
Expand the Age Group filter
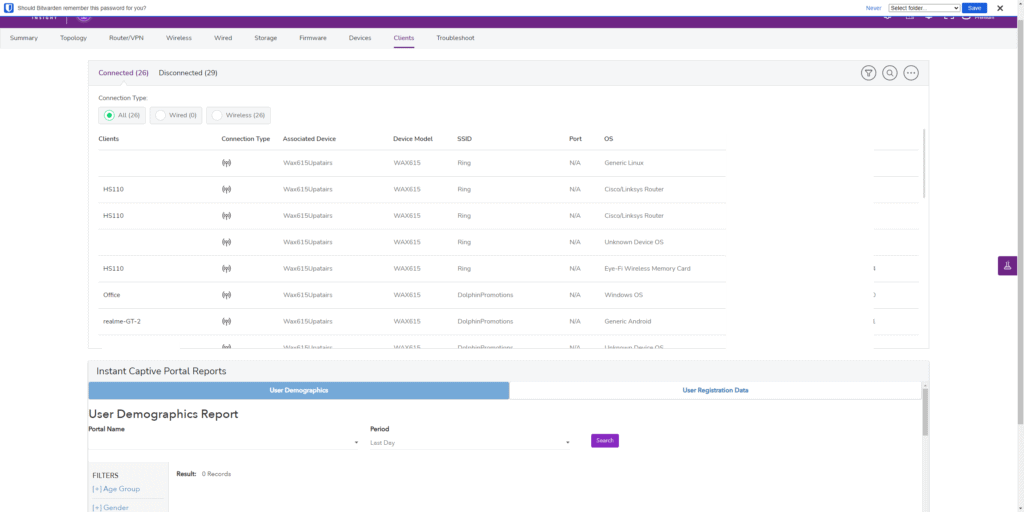pyautogui.click(x=116, y=489)
